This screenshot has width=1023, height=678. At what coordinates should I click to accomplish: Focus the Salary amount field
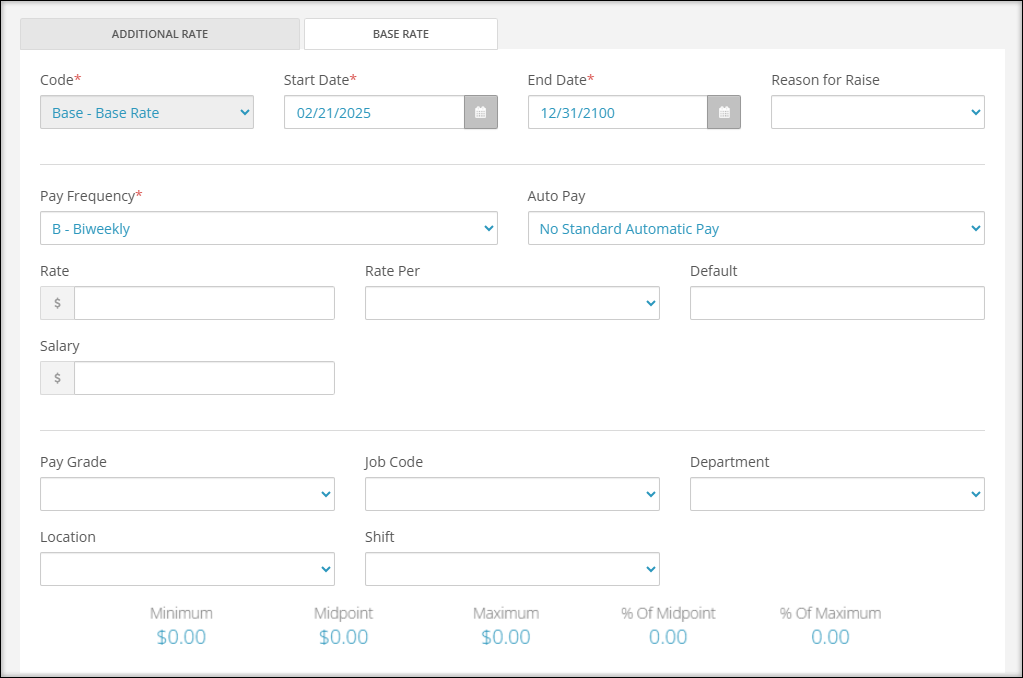point(204,378)
